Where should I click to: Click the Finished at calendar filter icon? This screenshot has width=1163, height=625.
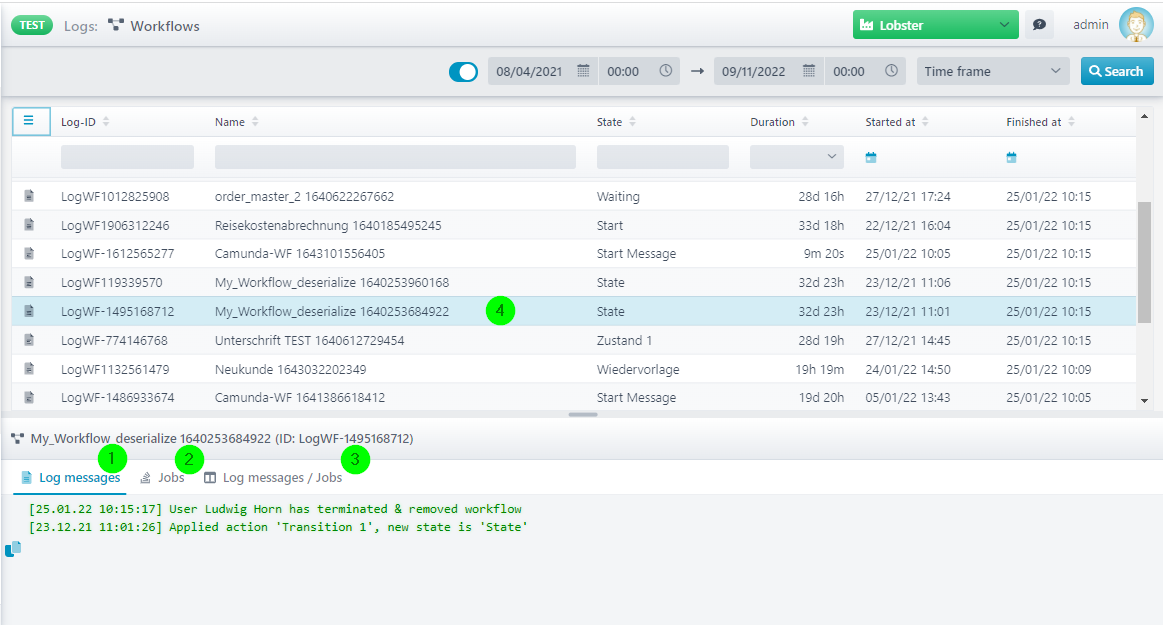[x=1011, y=157]
